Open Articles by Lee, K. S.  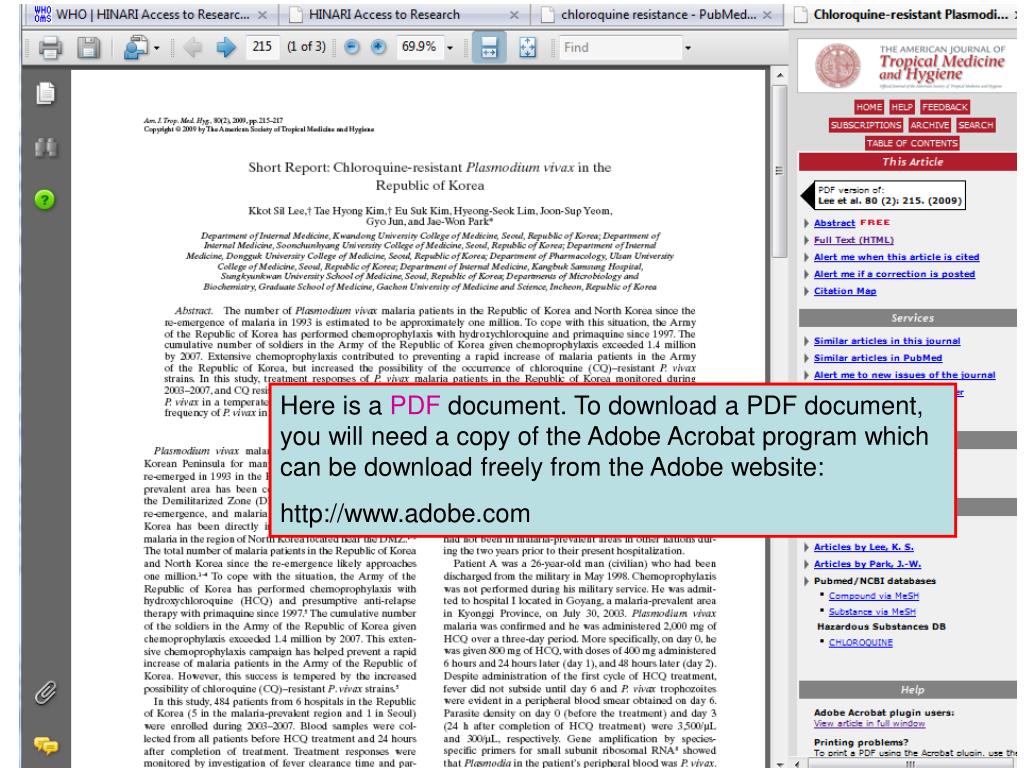(863, 547)
